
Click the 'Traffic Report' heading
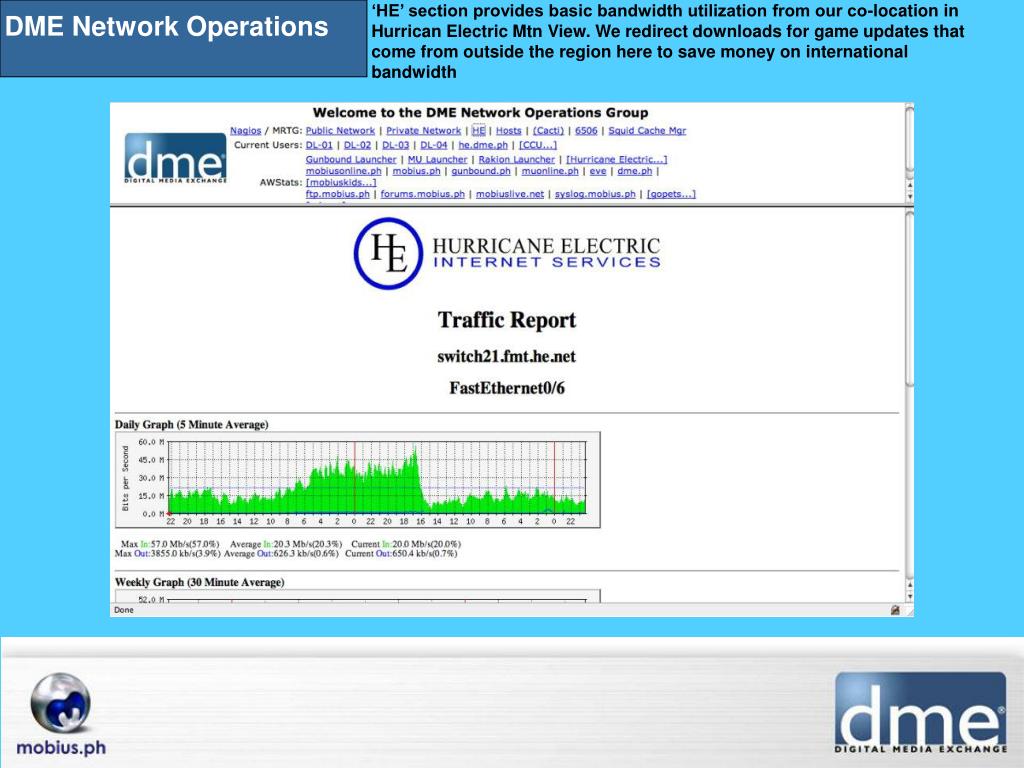[507, 320]
